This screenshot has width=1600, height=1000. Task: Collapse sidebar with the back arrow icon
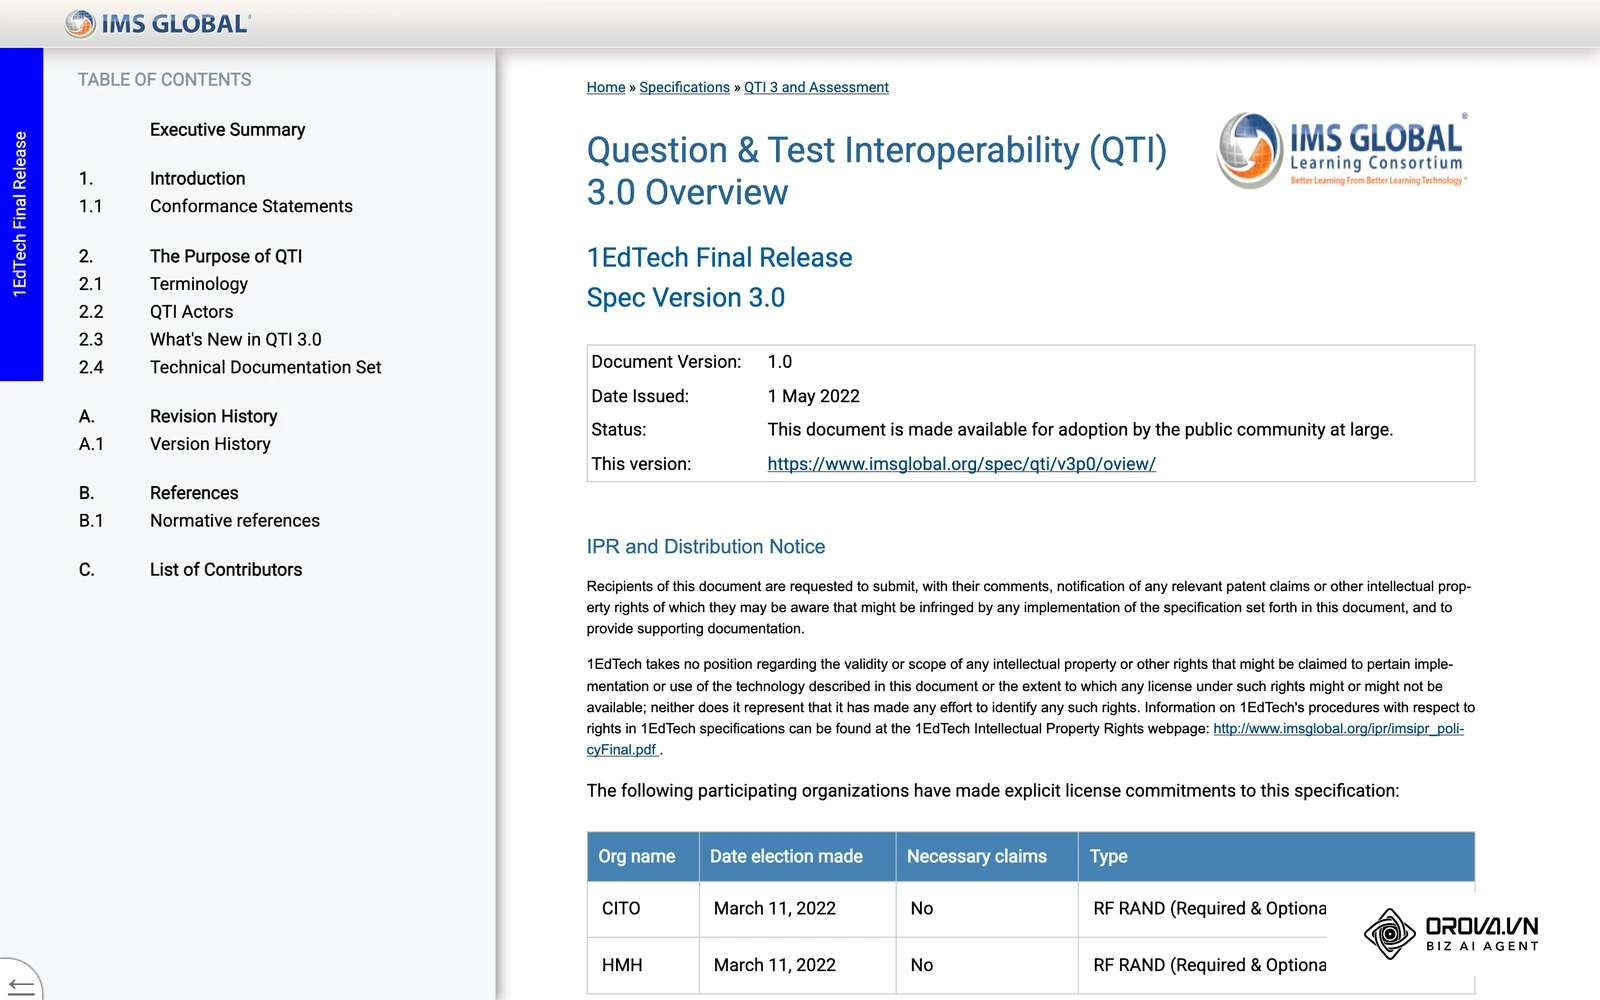[20, 986]
